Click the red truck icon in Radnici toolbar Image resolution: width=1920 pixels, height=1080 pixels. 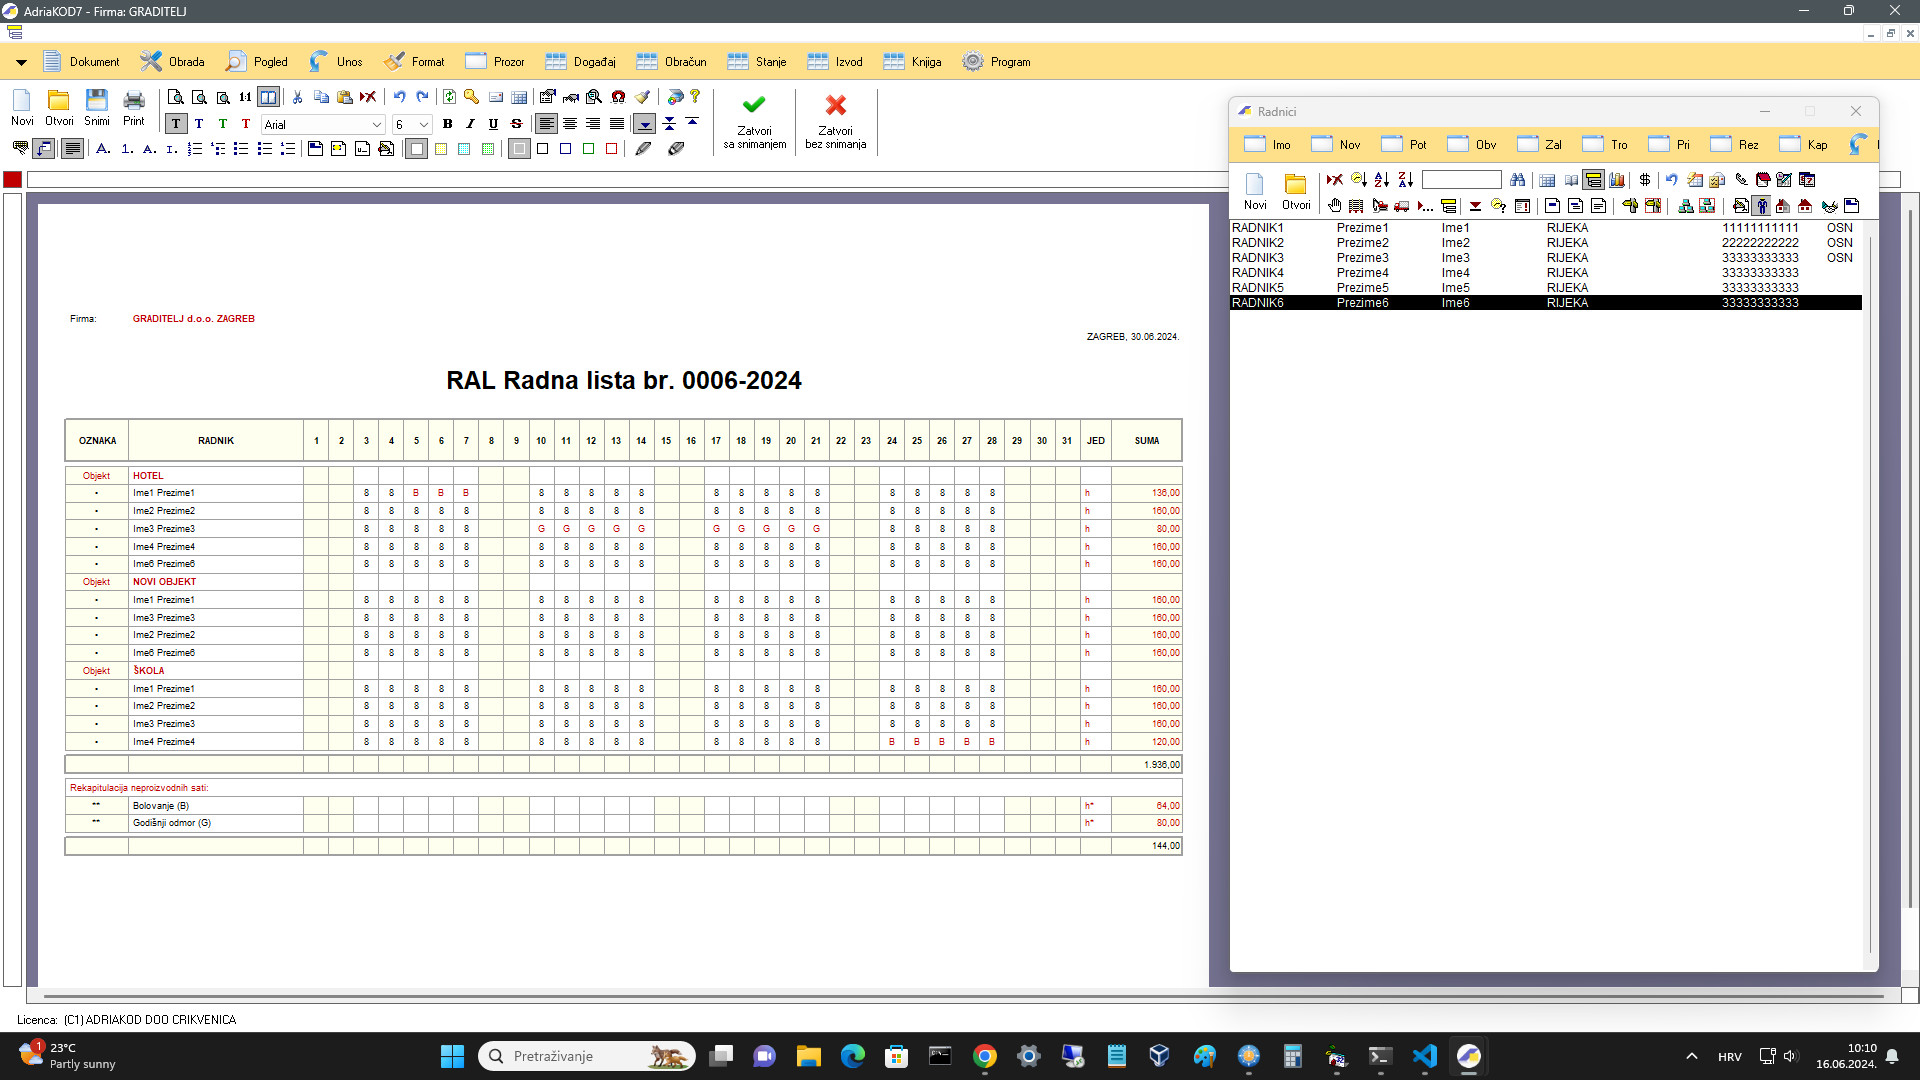(1402, 206)
